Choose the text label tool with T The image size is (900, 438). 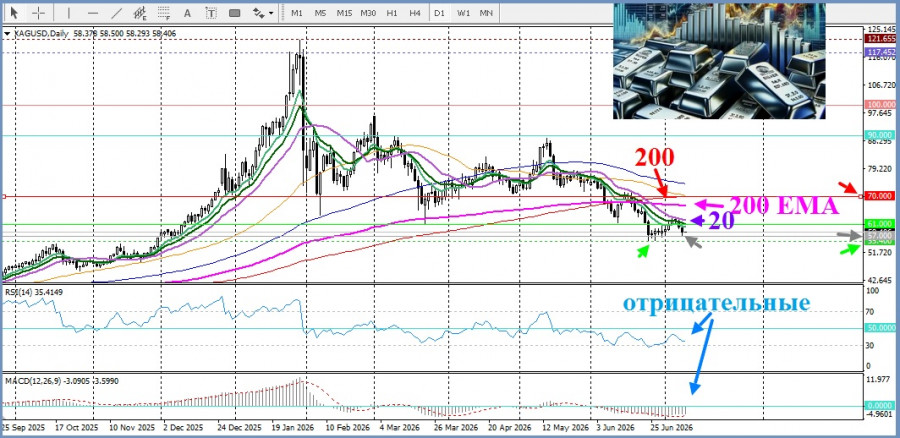(x=211, y=13)
